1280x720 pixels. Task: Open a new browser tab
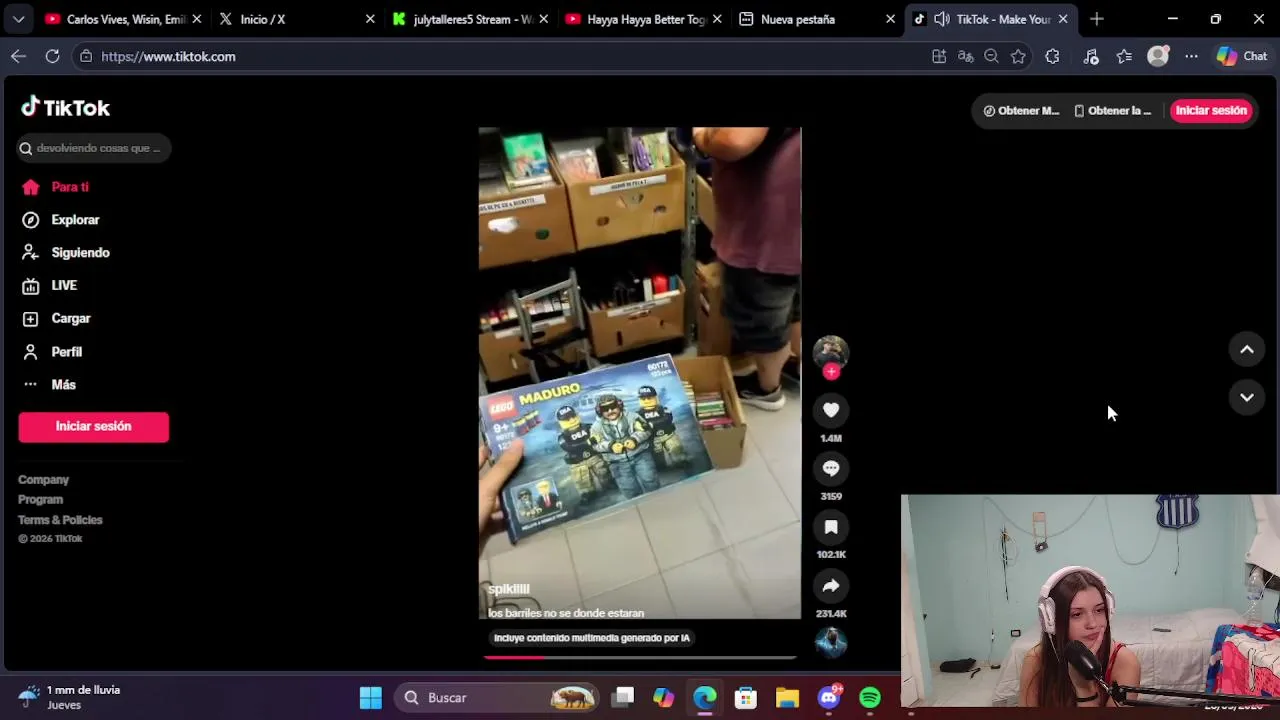1097,19
